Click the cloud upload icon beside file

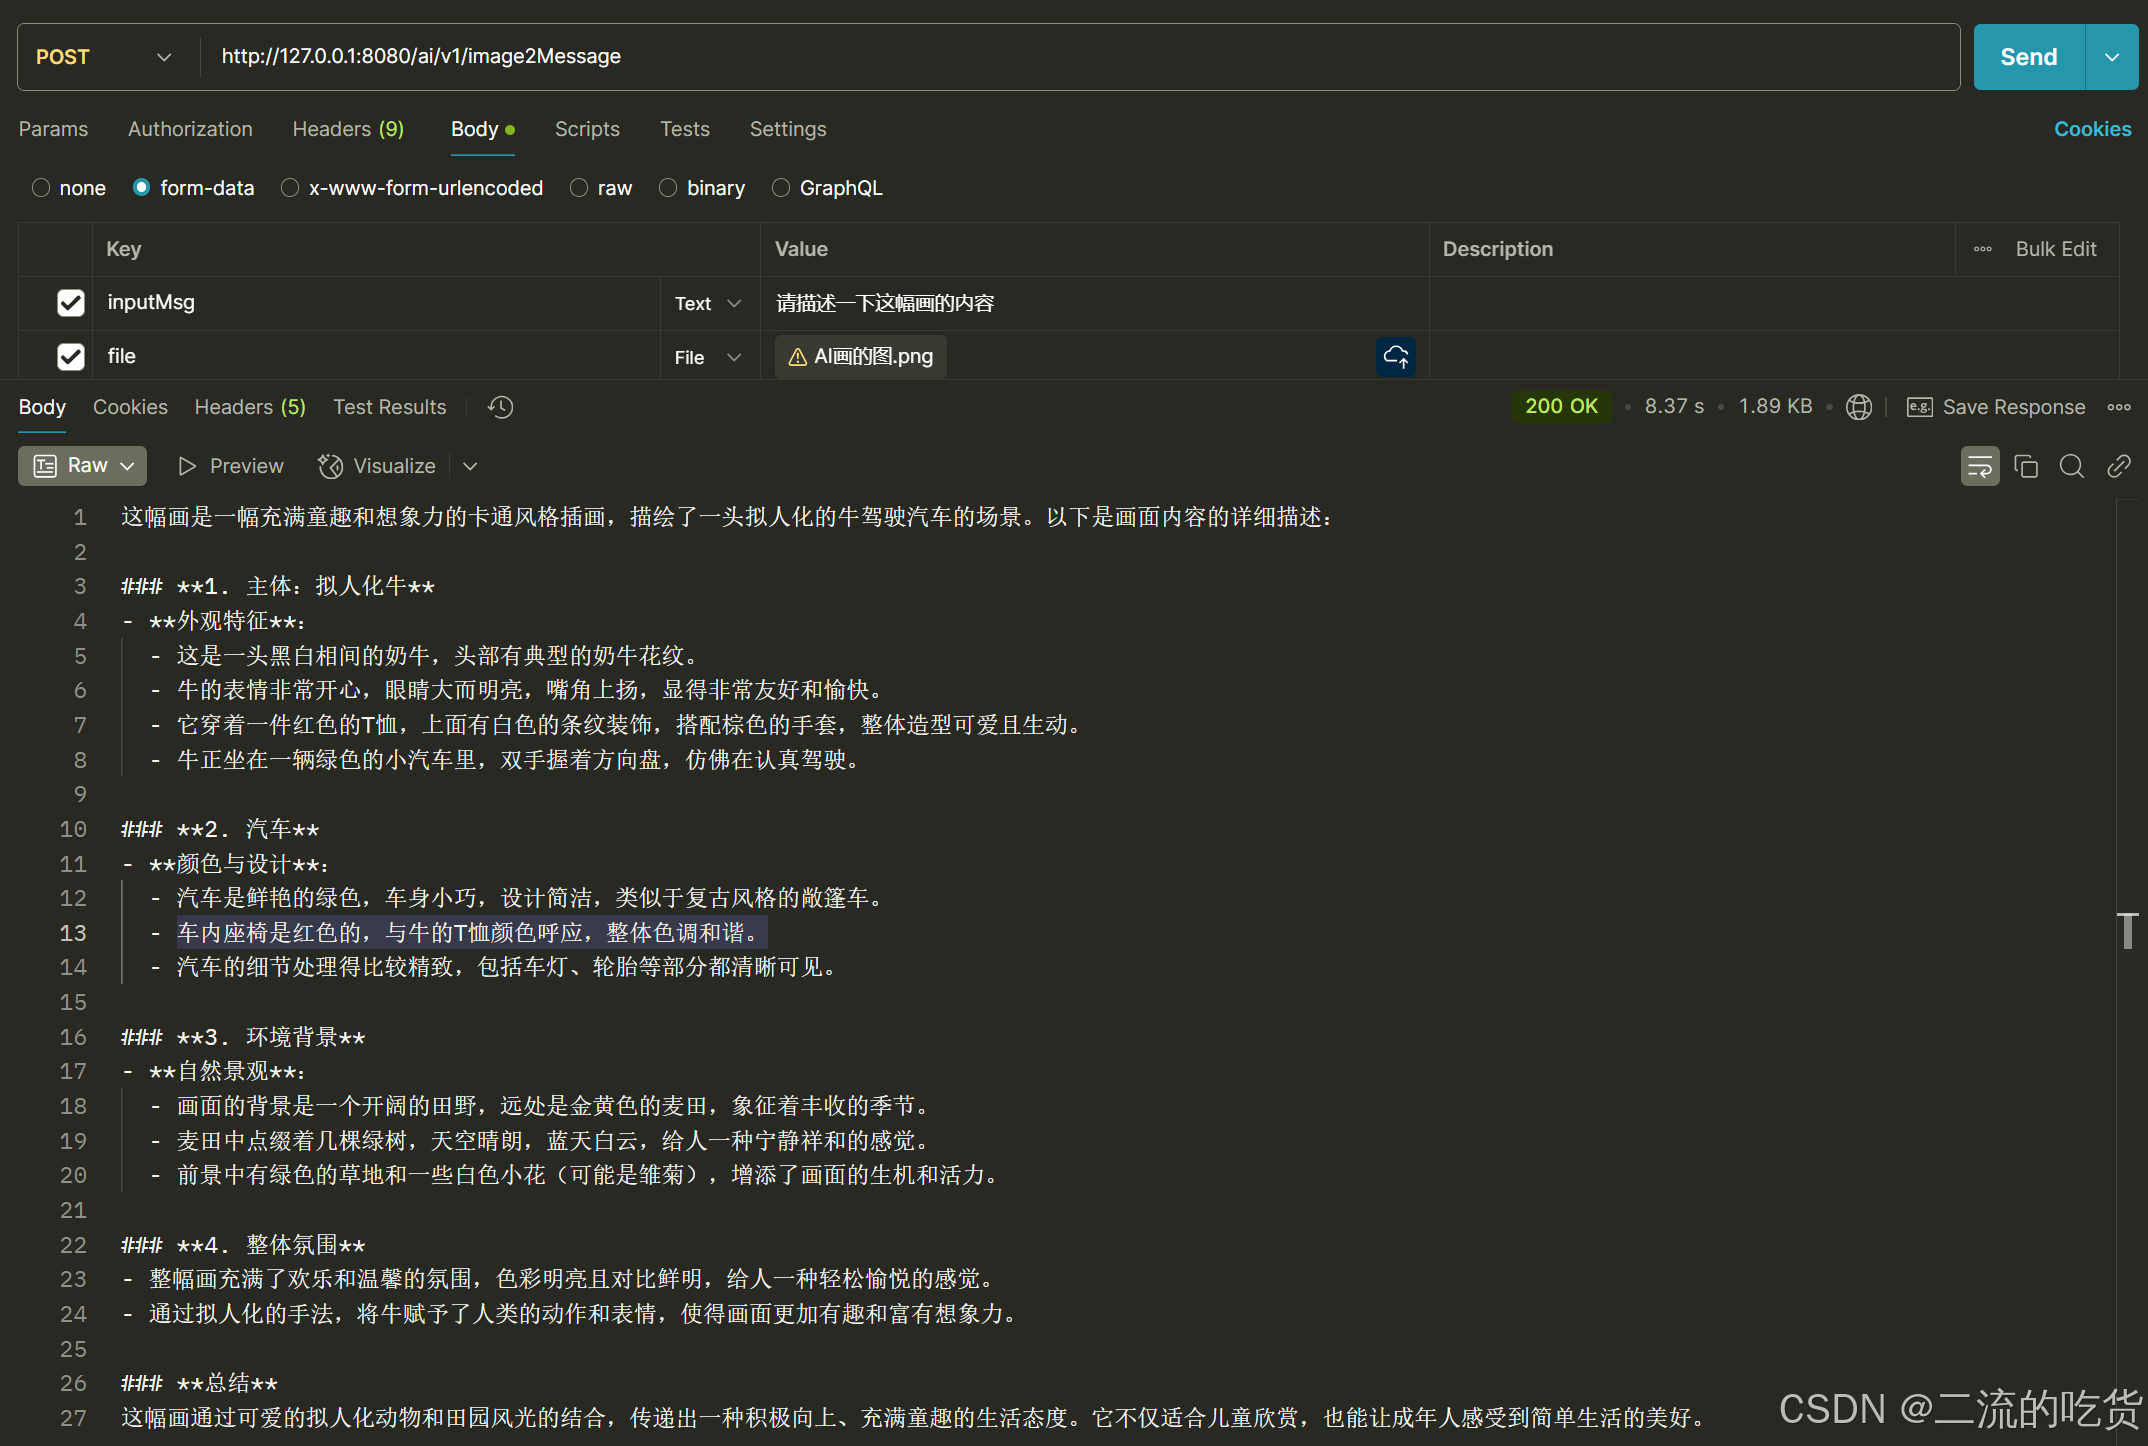tap(1396, 357)
